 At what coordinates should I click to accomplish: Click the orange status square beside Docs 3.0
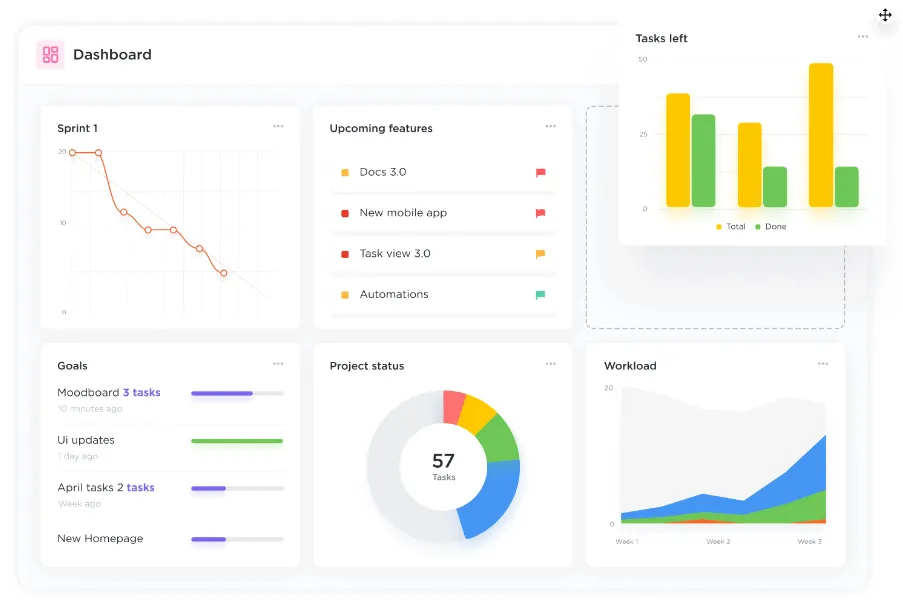(x=345, y=172)
